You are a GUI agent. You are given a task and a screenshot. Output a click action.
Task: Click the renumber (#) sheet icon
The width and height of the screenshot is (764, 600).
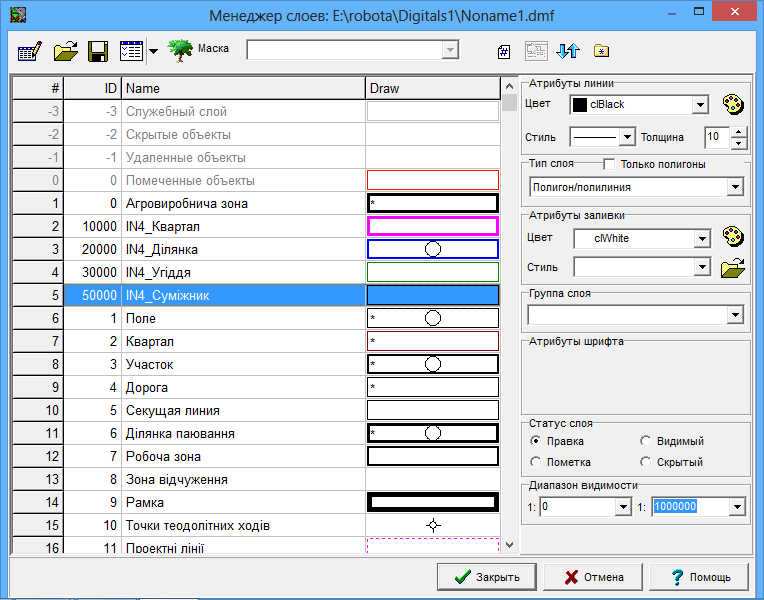[x=504, y=51]
